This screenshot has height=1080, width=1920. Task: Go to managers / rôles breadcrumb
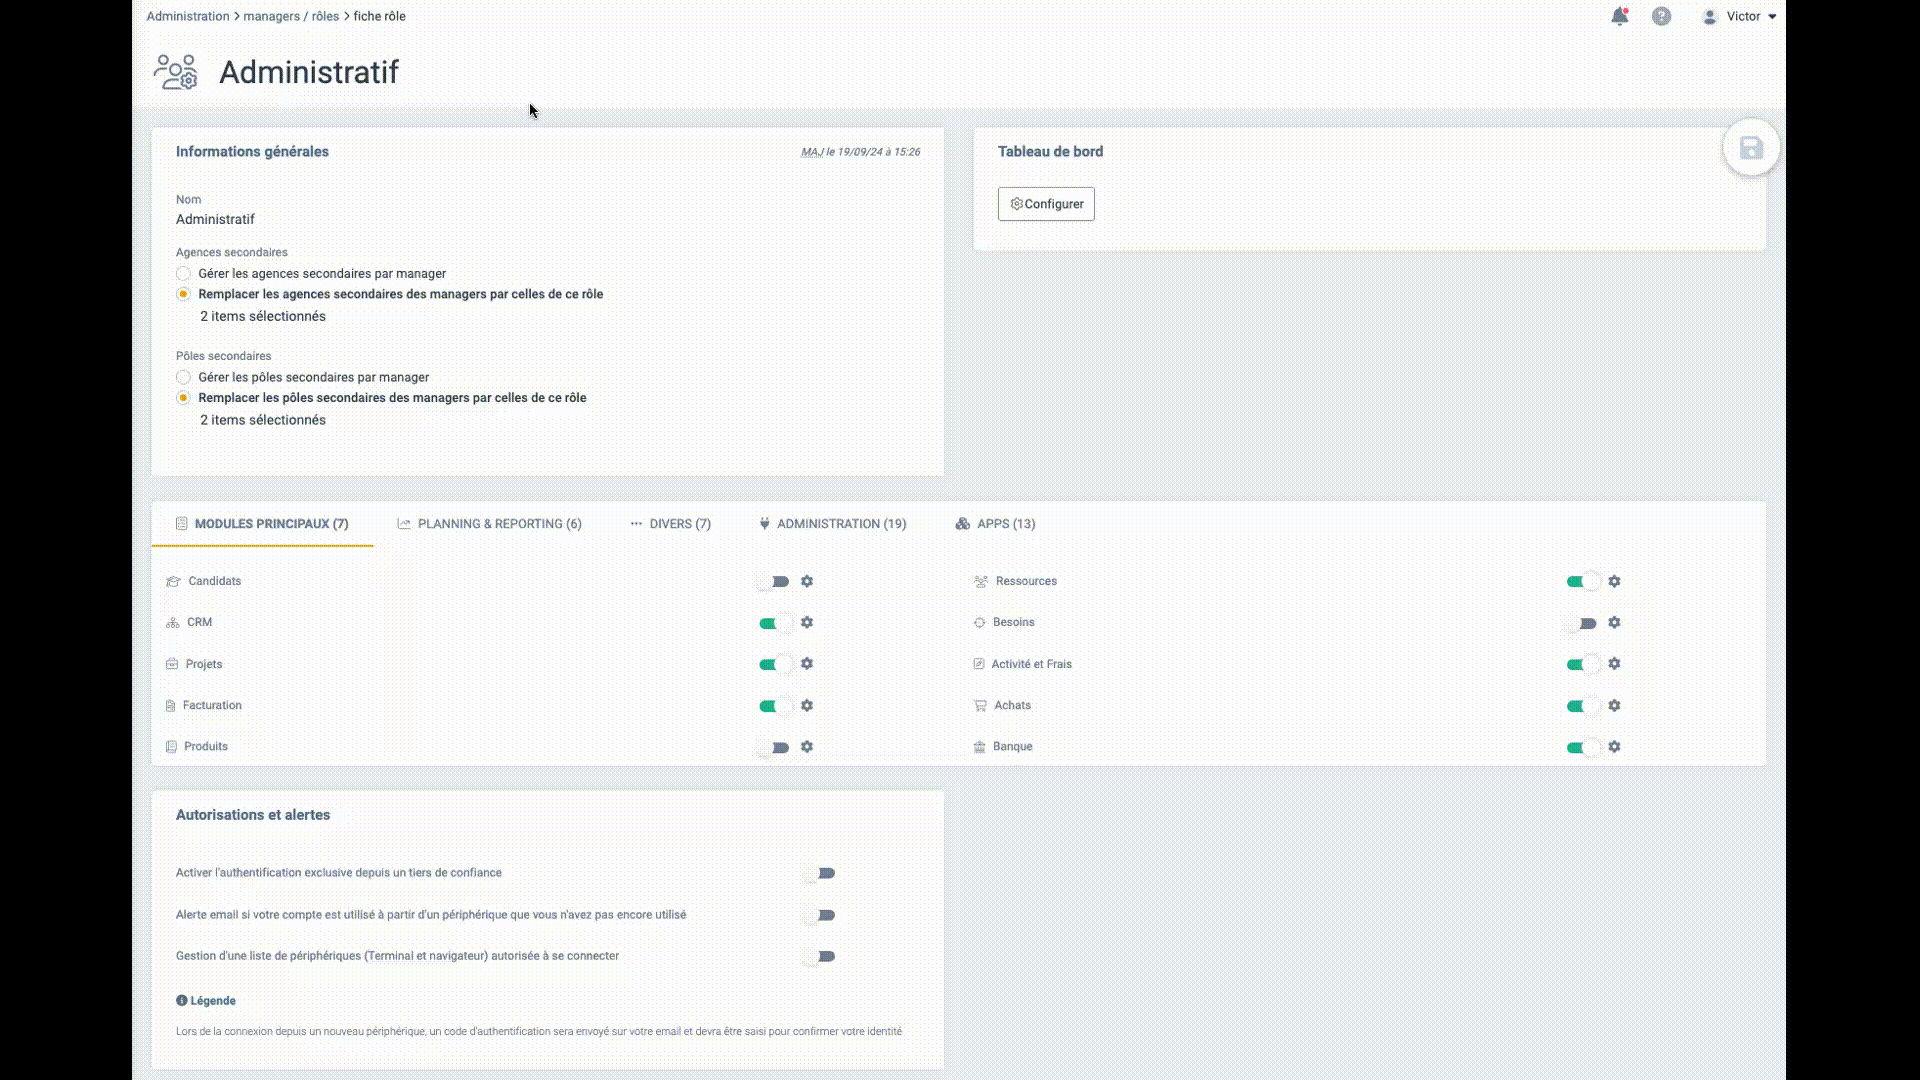(291, 17)
